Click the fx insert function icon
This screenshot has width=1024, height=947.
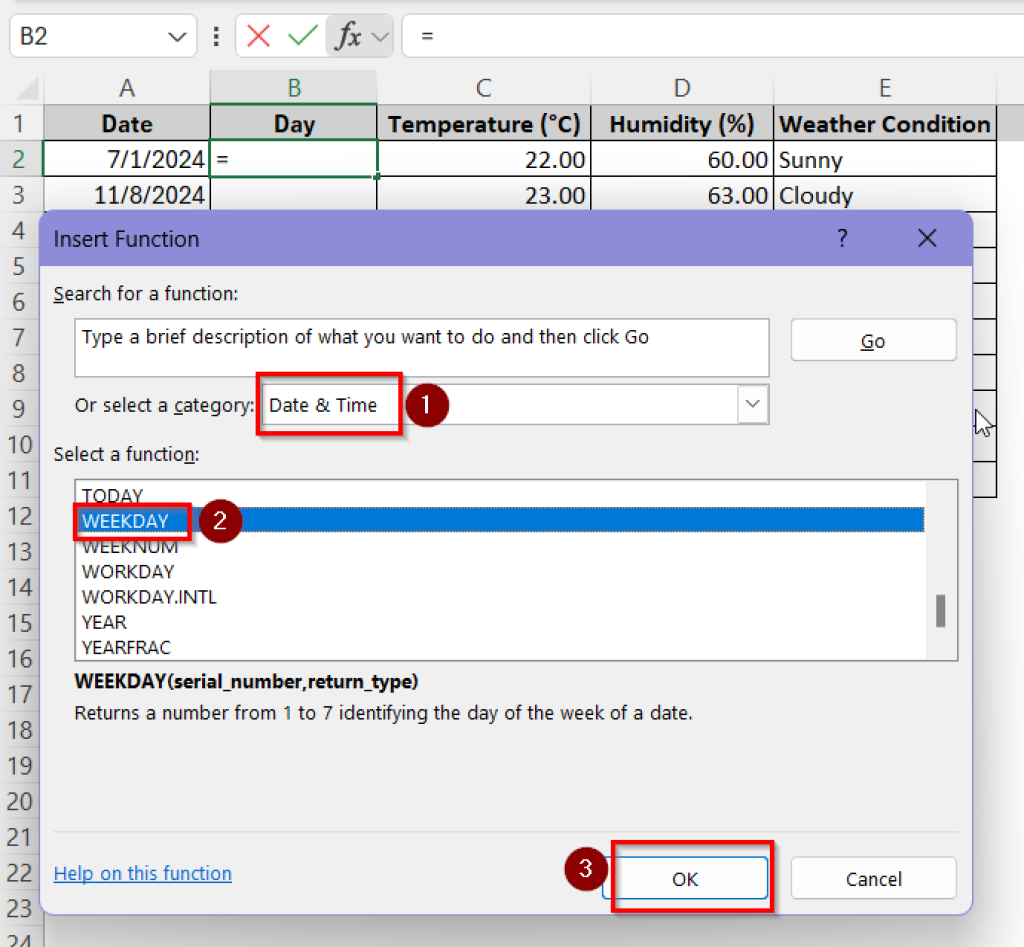click(x=347, y=37)
